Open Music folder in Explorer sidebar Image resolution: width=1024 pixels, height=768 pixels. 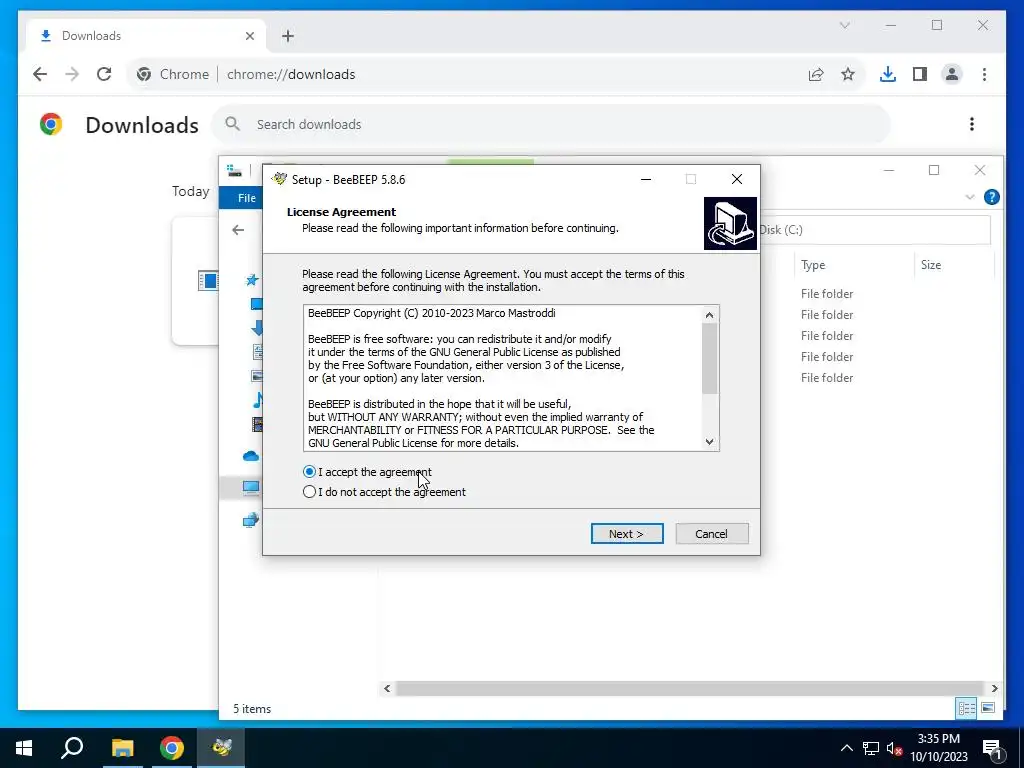tap(257, 400)
